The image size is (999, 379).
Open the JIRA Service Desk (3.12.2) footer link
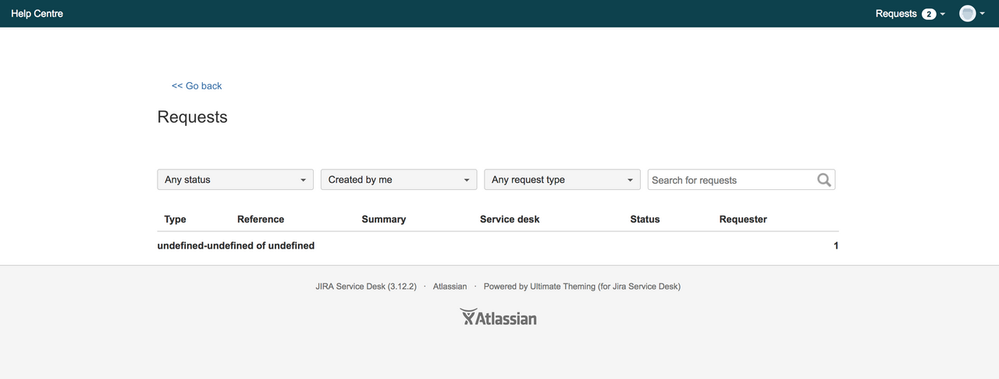coord(366,287)
